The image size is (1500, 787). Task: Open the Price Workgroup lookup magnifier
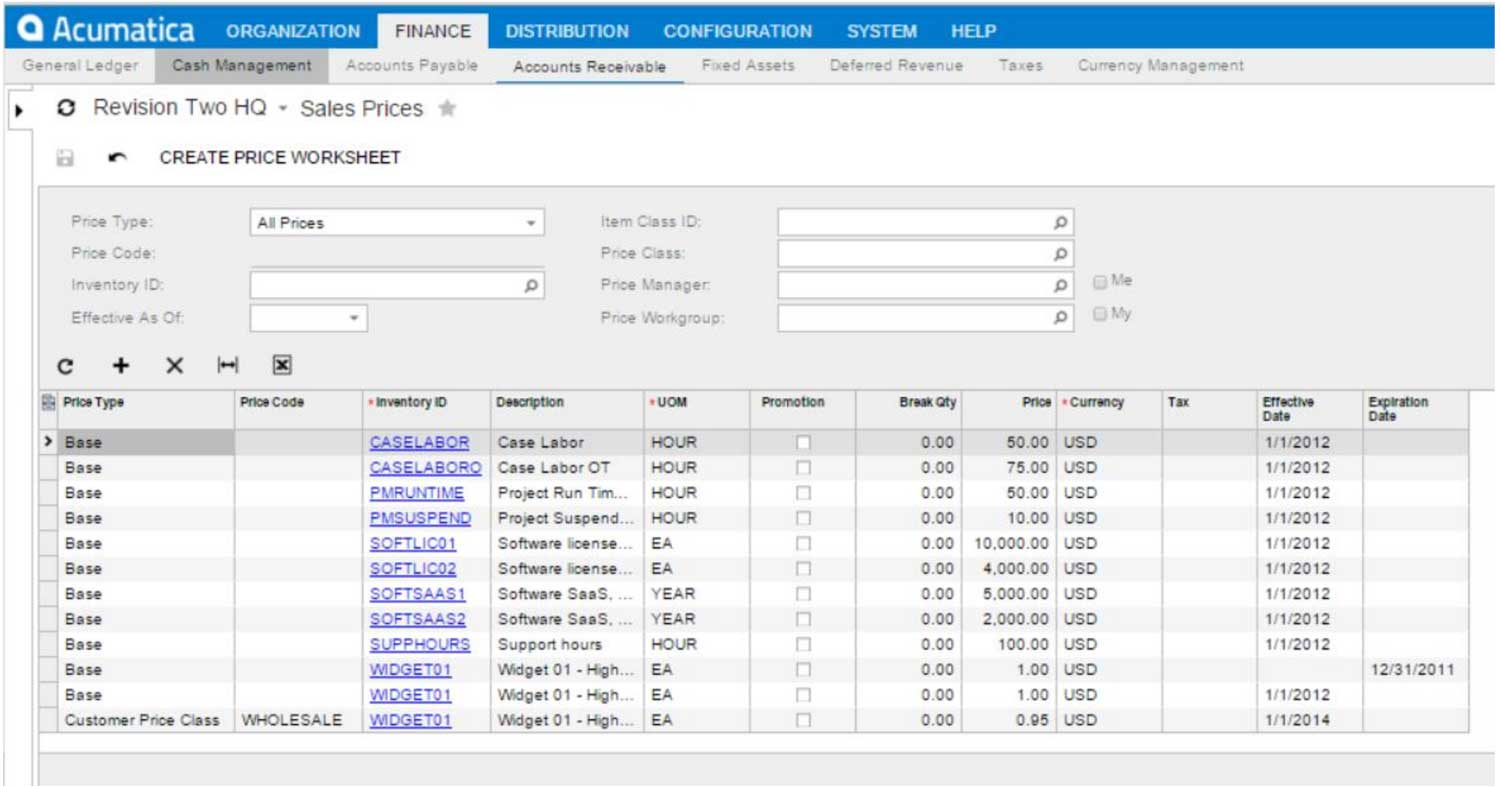tap(1061, 318)
